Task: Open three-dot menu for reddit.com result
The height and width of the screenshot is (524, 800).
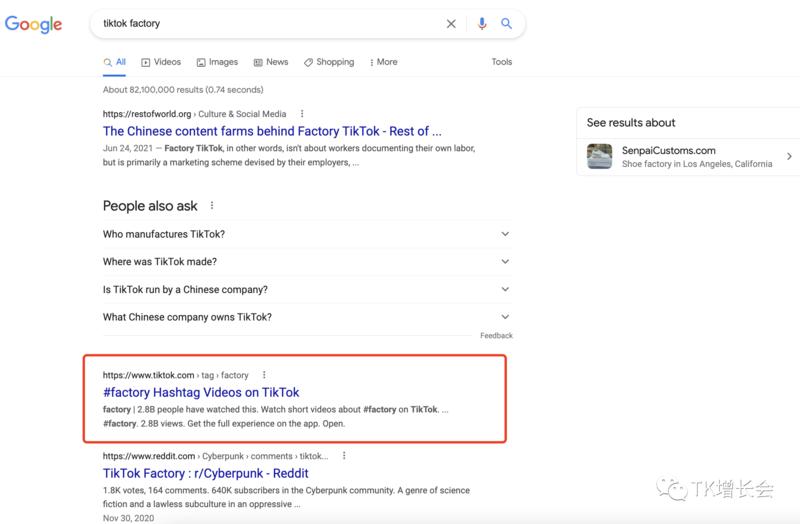Action: pos(343,455)
